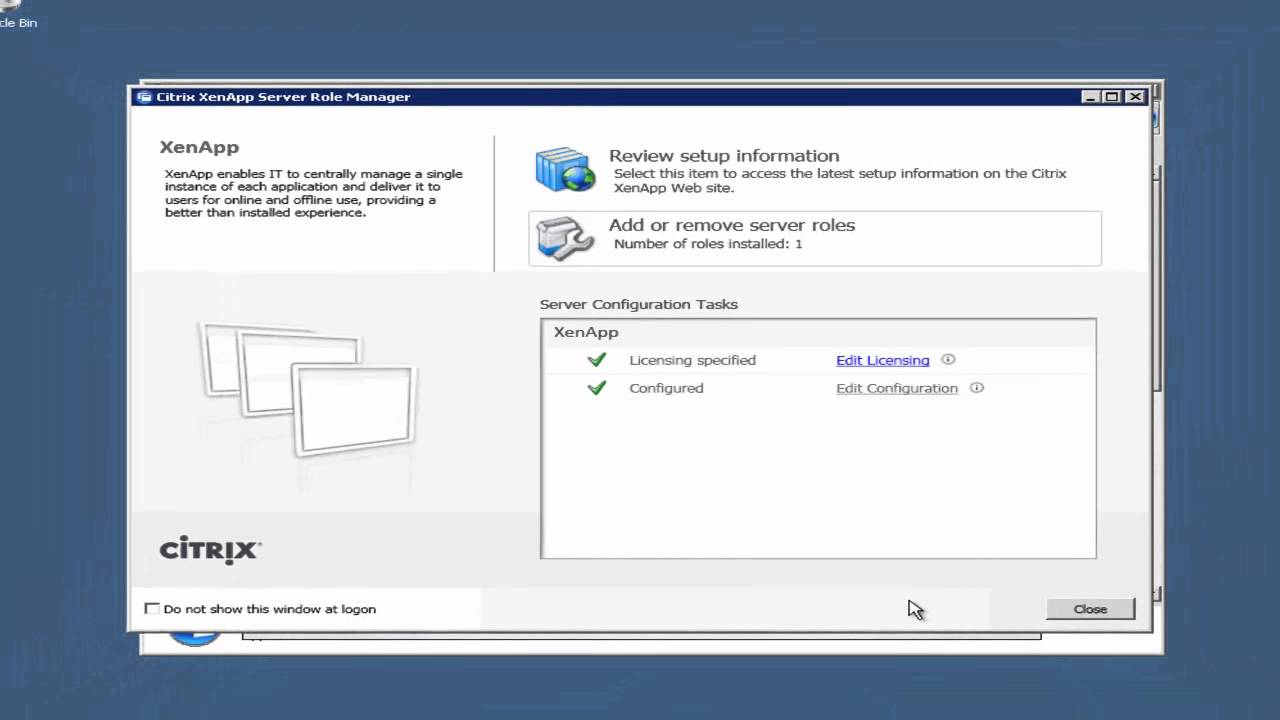Click the Citrix logo
Screen dimensions: 1280x720
pos(210,550)
